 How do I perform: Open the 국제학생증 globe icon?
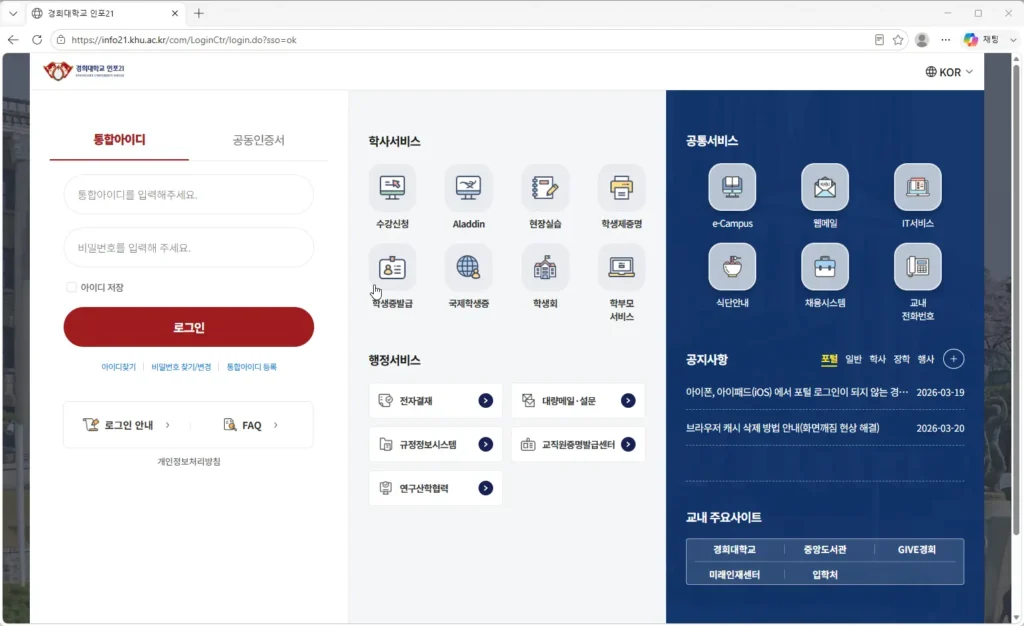click(468, 268)
